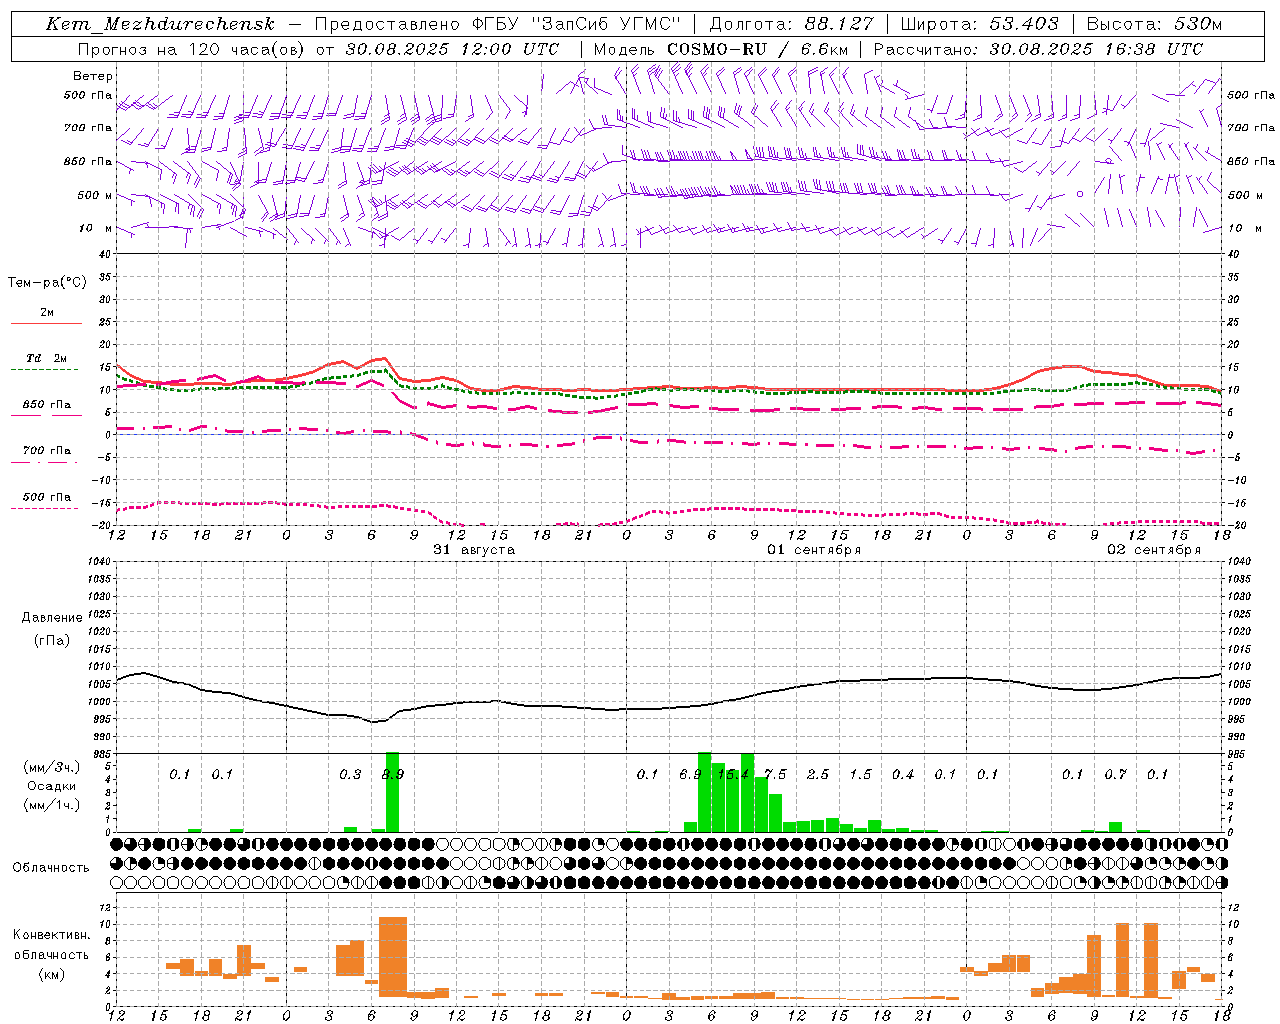Click the Kem_Mezhdurechensk station title
This screenshot has width=1280, height=1024.
pos(160,24)
